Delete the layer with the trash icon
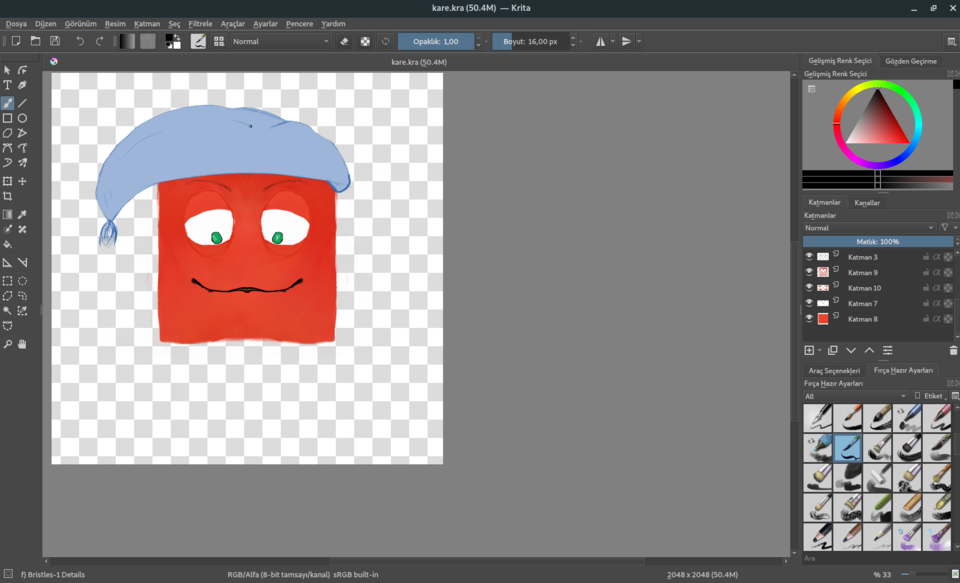Image resolution: width=960 pixels, height=583 pixels. [952, 351]
